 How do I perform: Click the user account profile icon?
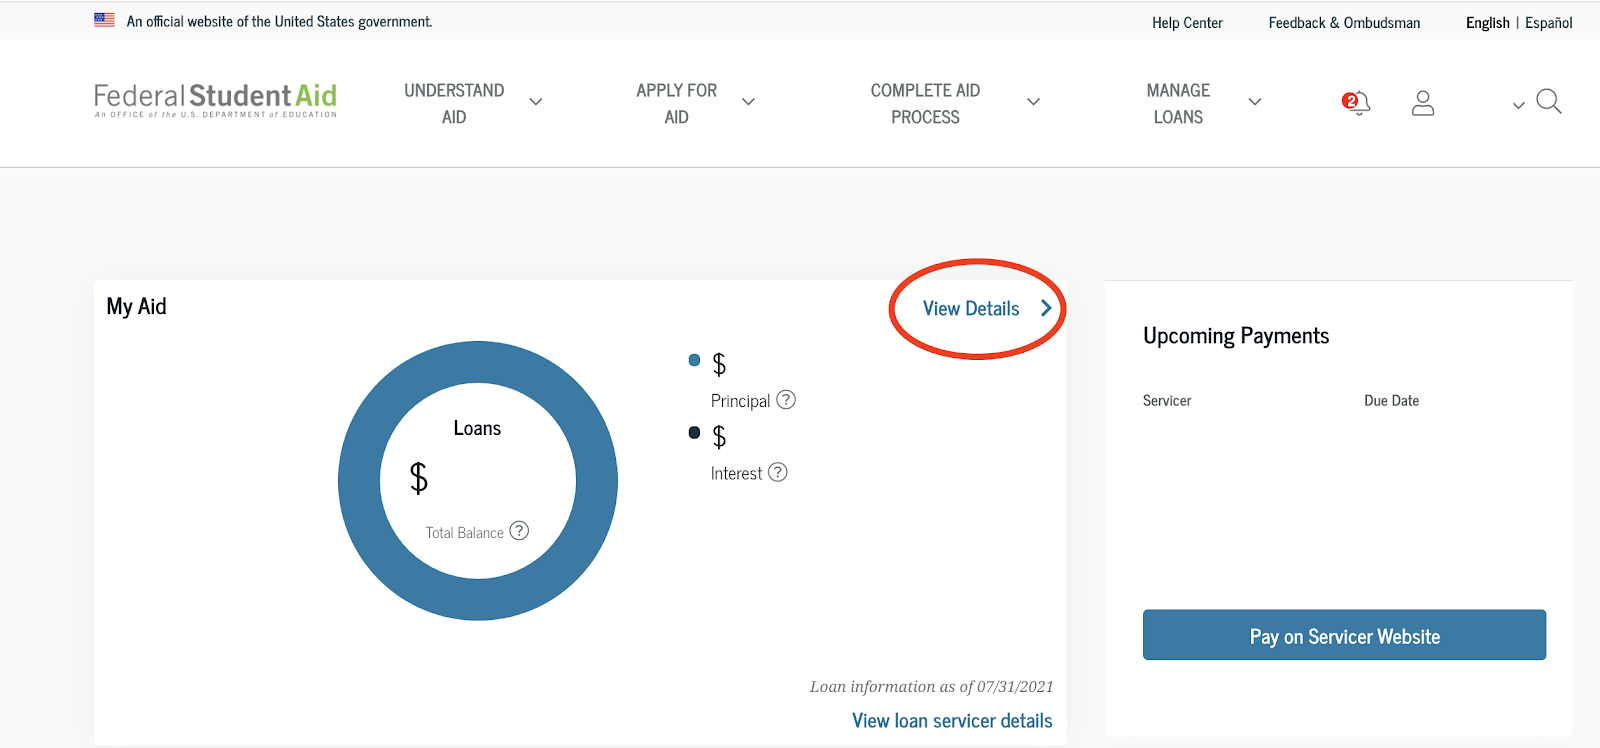pyautogui.click(x=1422, y=103)
